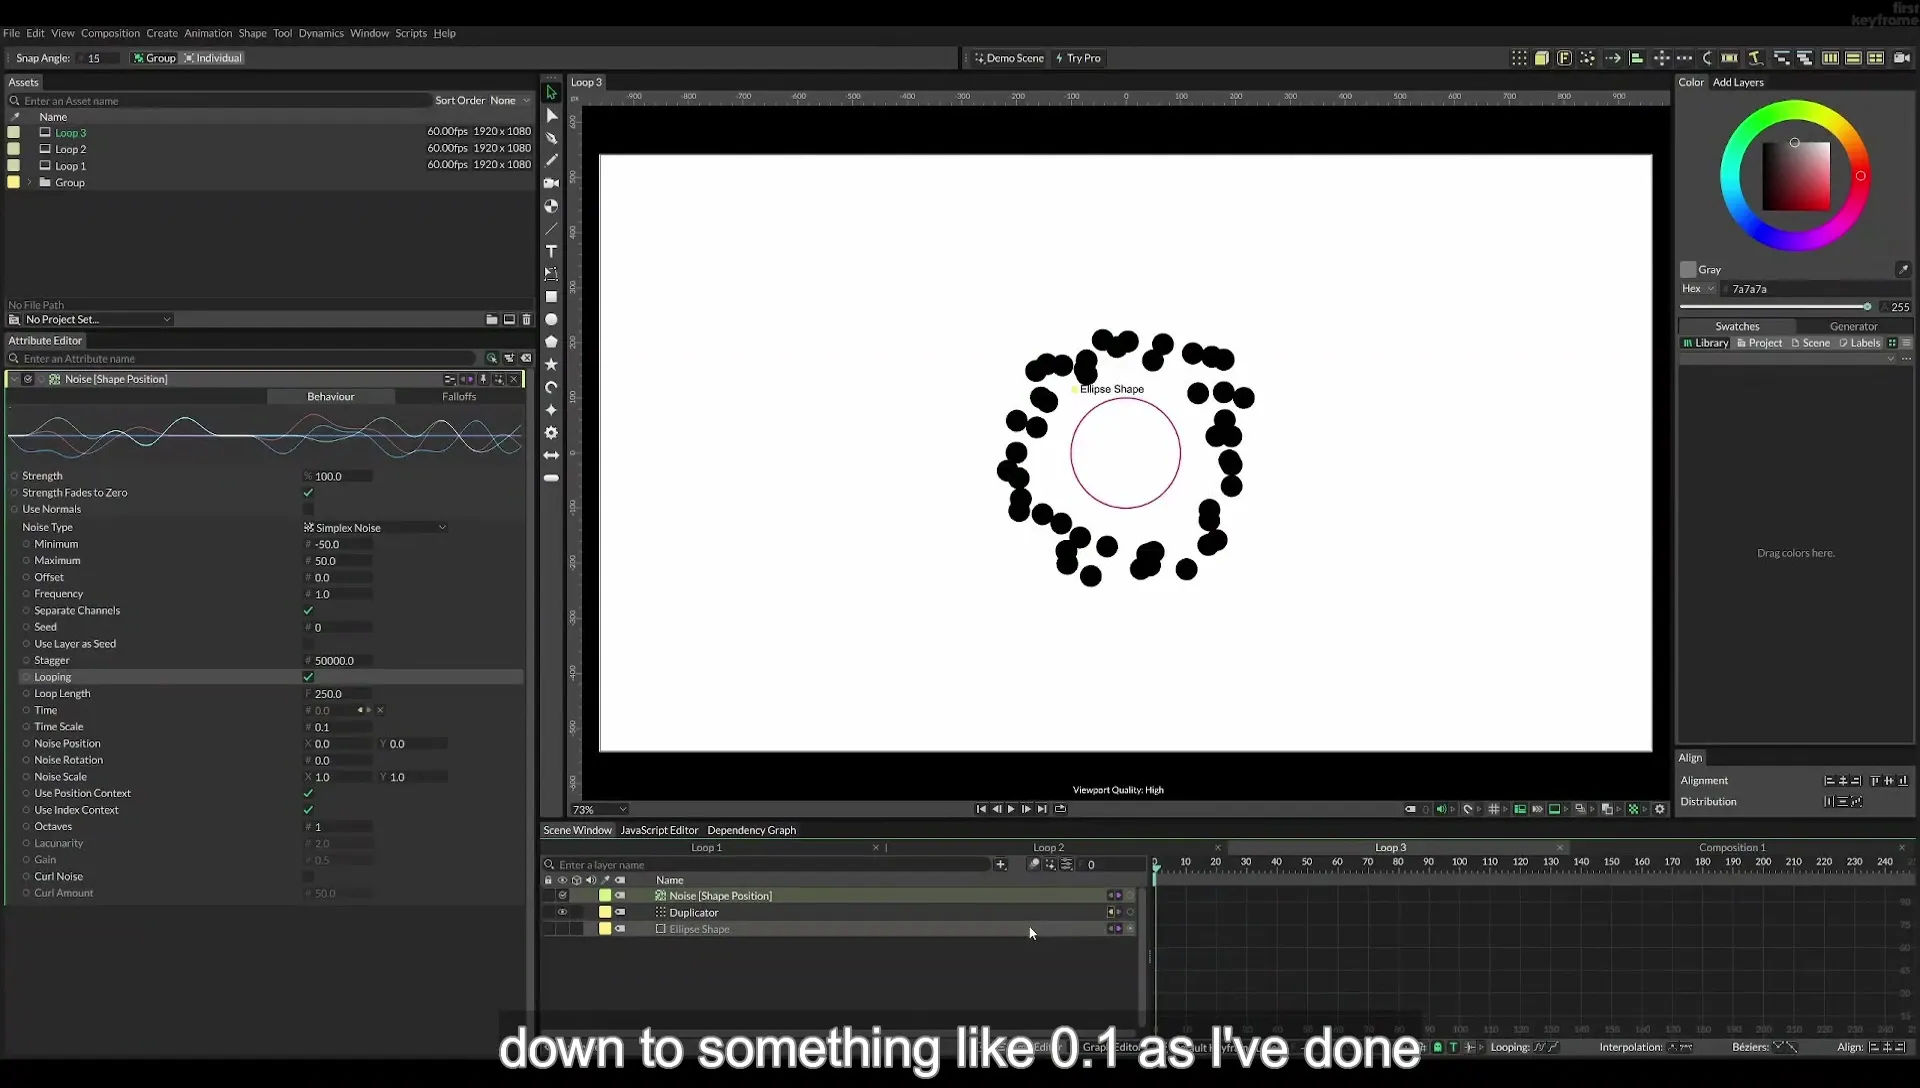Choose the Ellipse shape tool
The image size is (1920, 1088).
pyautogui.click(x=551, y=319)
